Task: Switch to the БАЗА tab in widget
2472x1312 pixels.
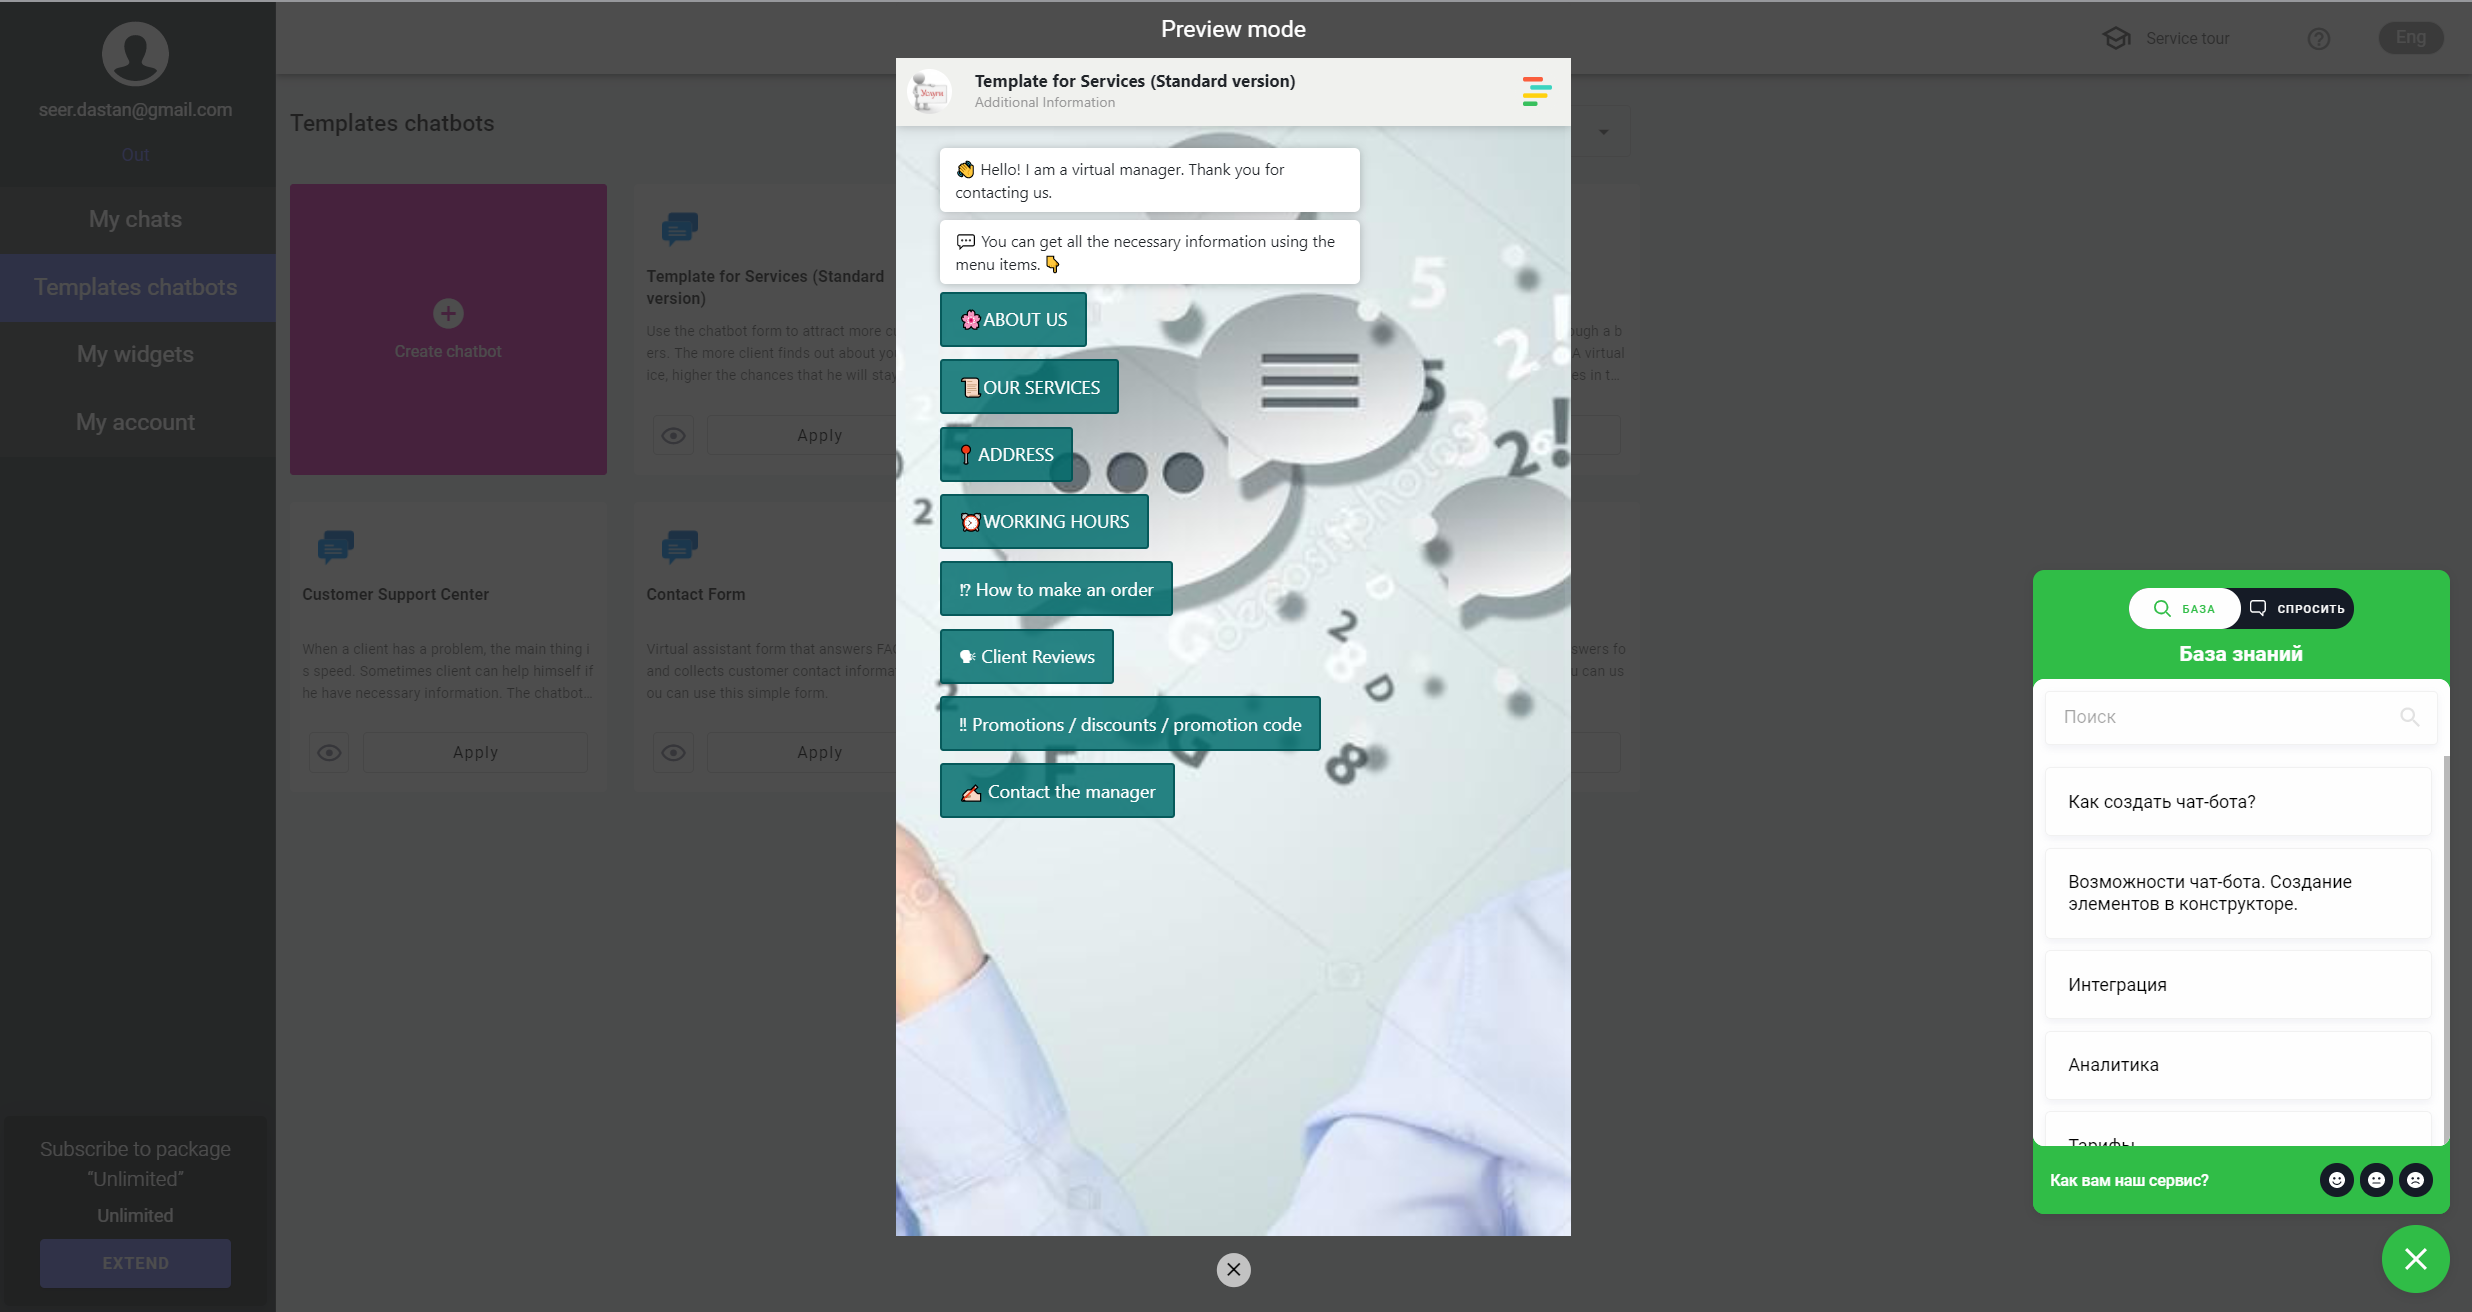Action: [x=2185, y=608]
